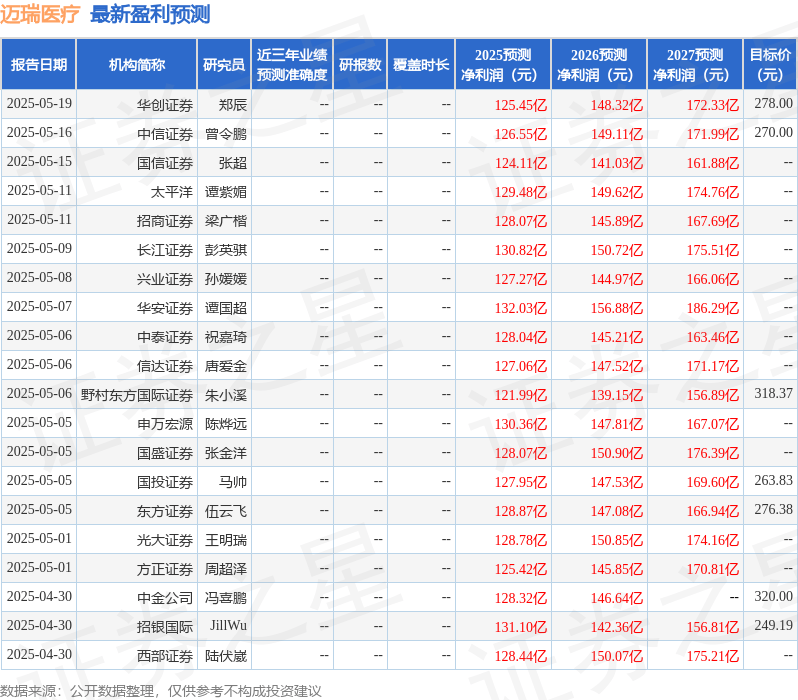Image resolution: width=798 pixels, height=700 pixels.
Task: Click the 131.10亿 profit forecast value
Action: click(x=521, y=627)
